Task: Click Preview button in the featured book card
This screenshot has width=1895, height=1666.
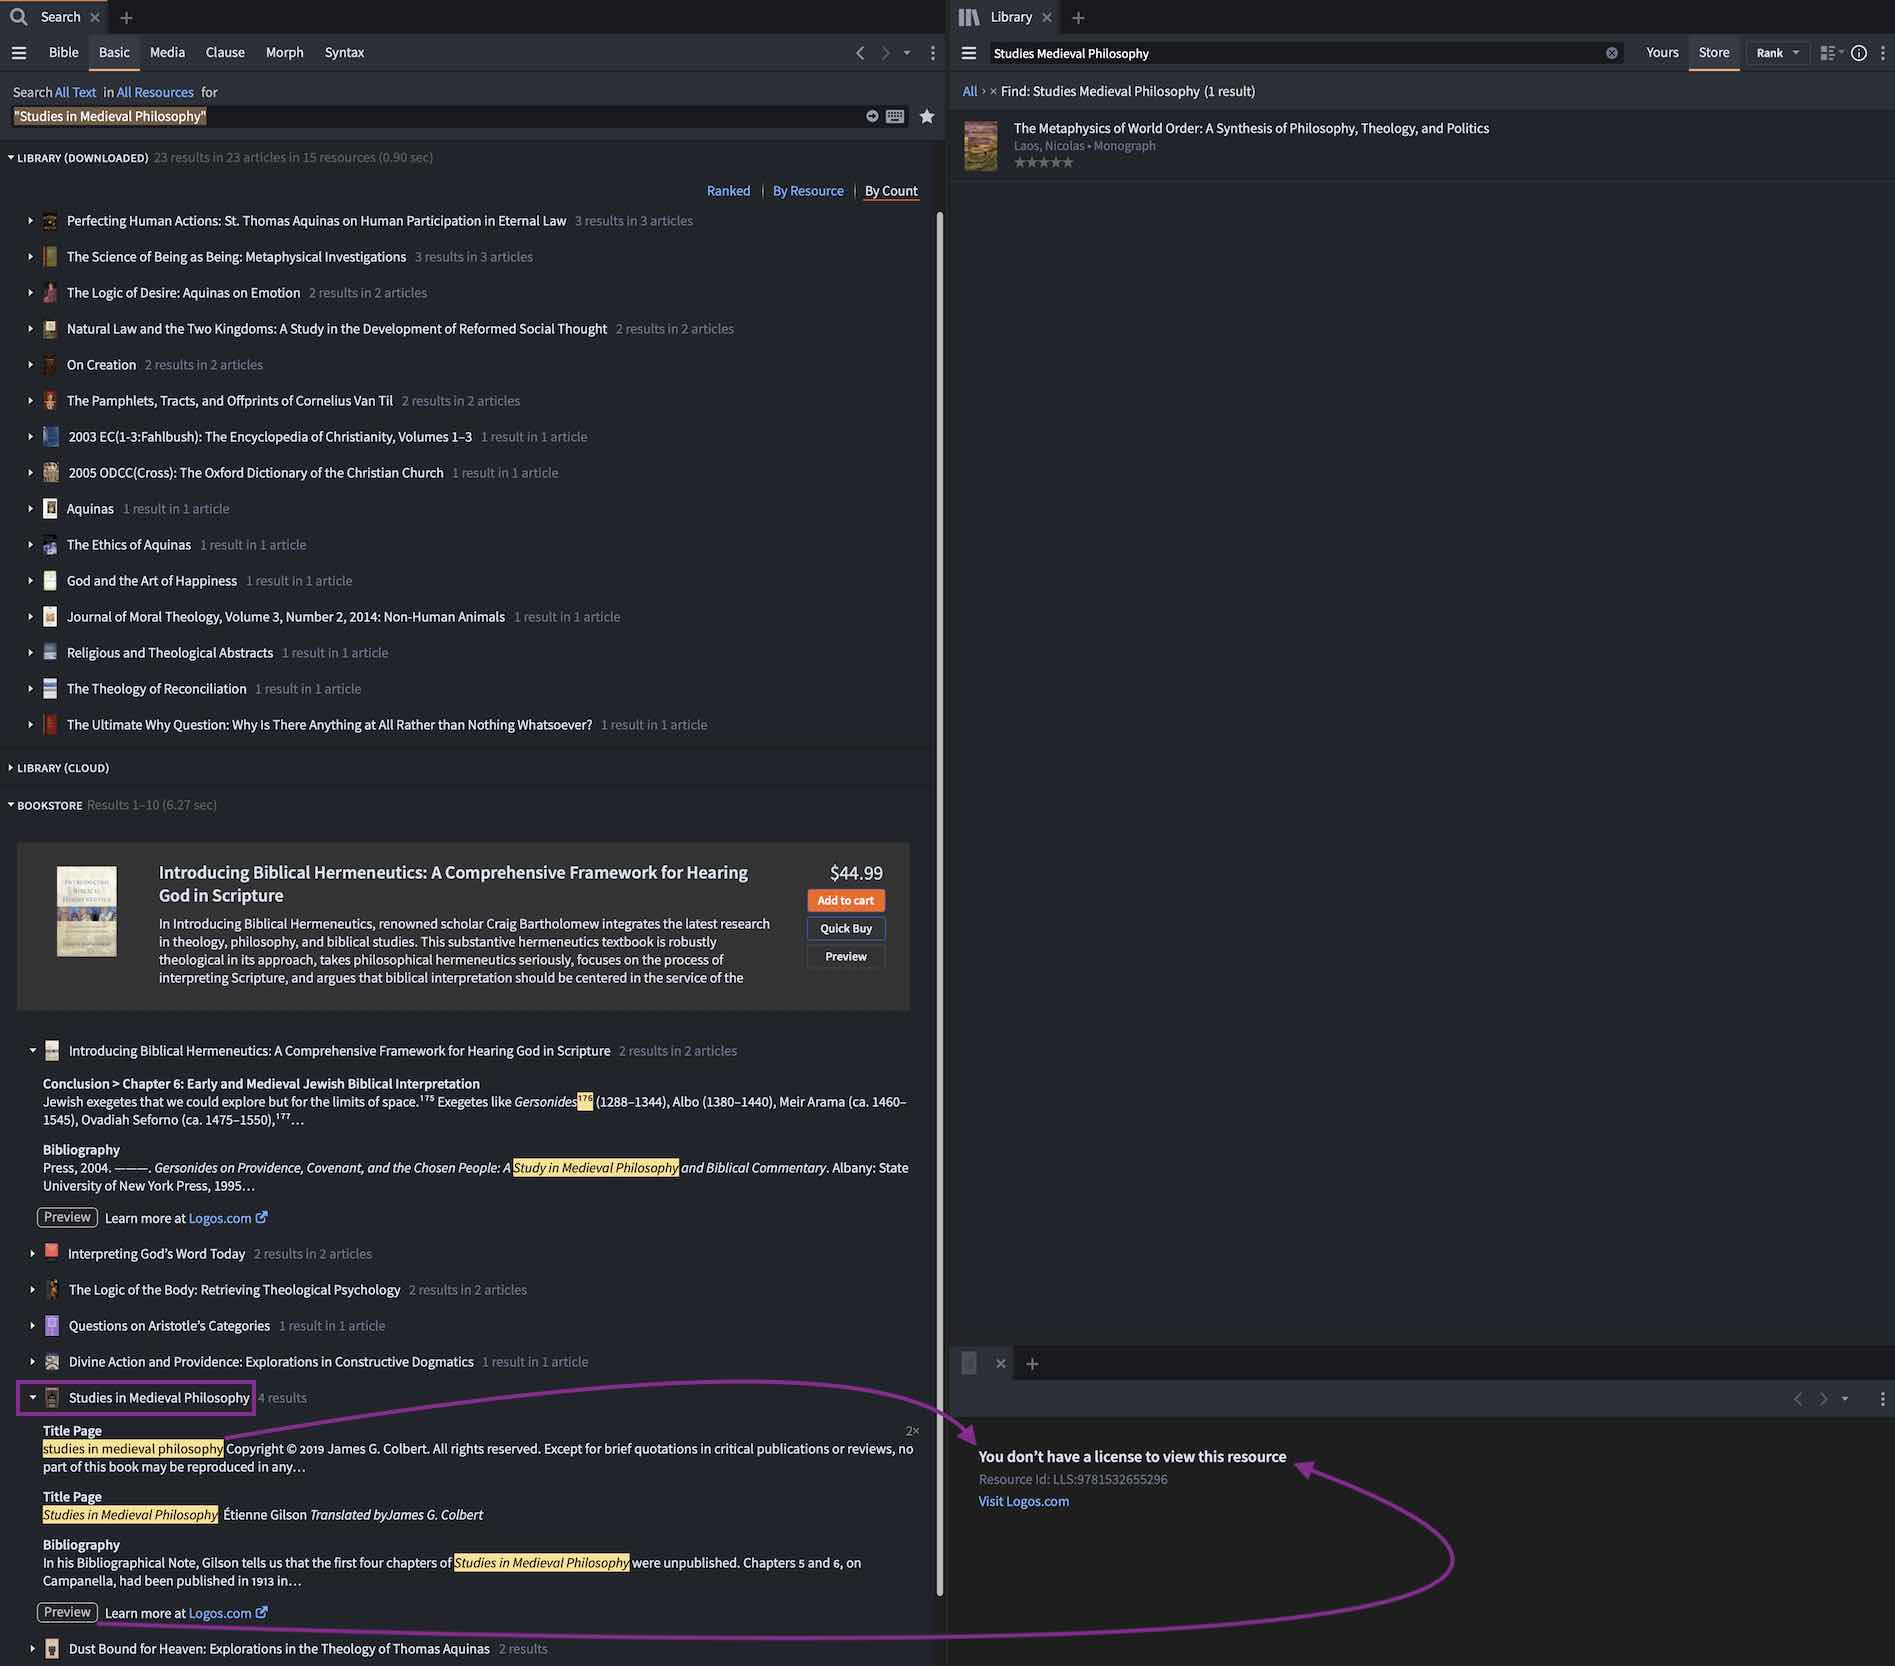Action: click(846, 956)
